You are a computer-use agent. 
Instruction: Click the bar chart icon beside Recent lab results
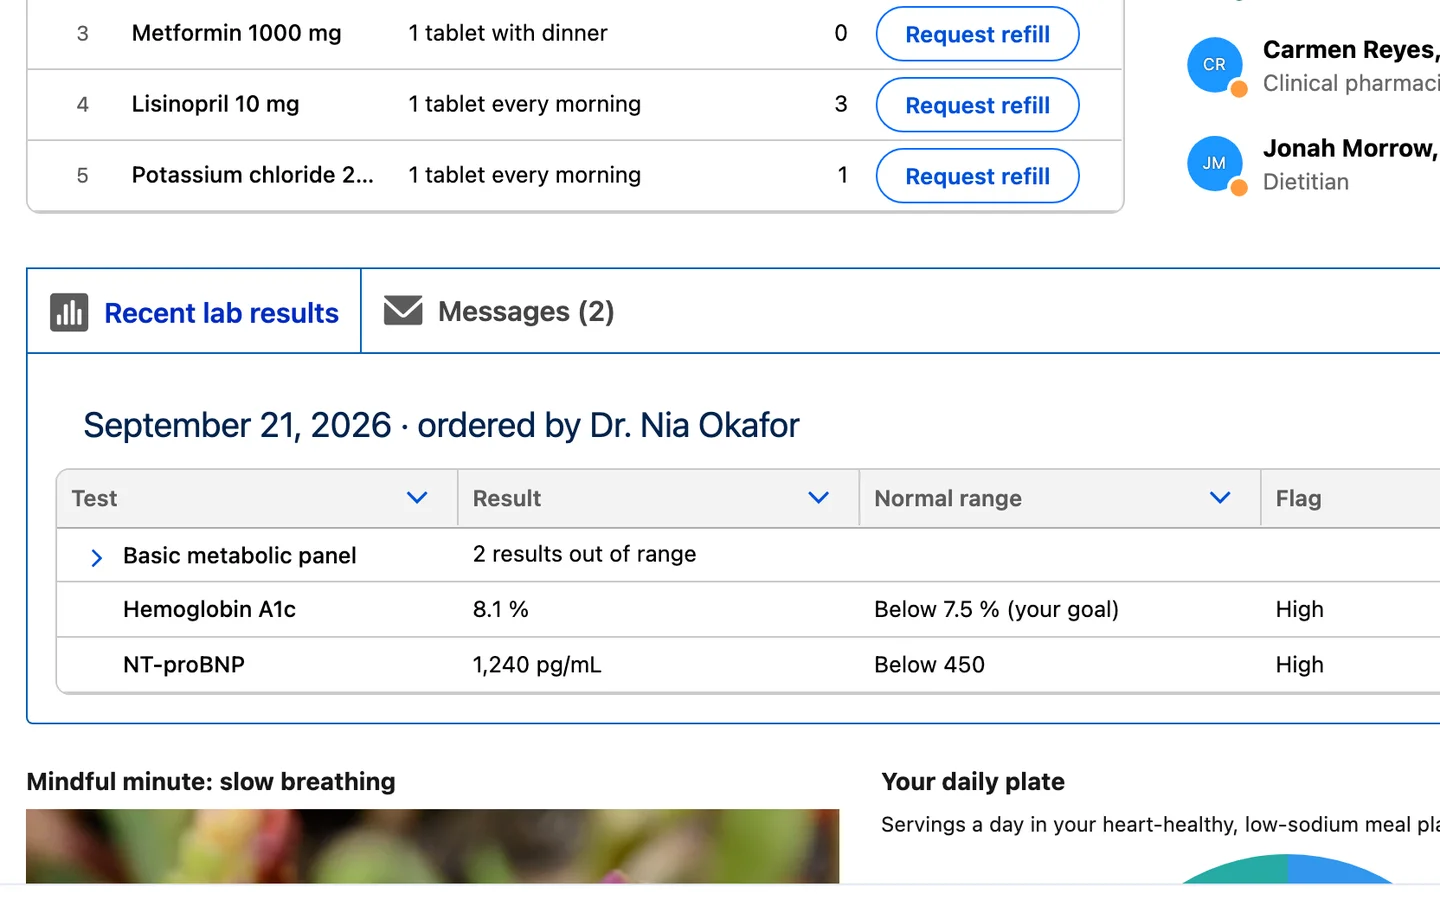tap(69, 312)
